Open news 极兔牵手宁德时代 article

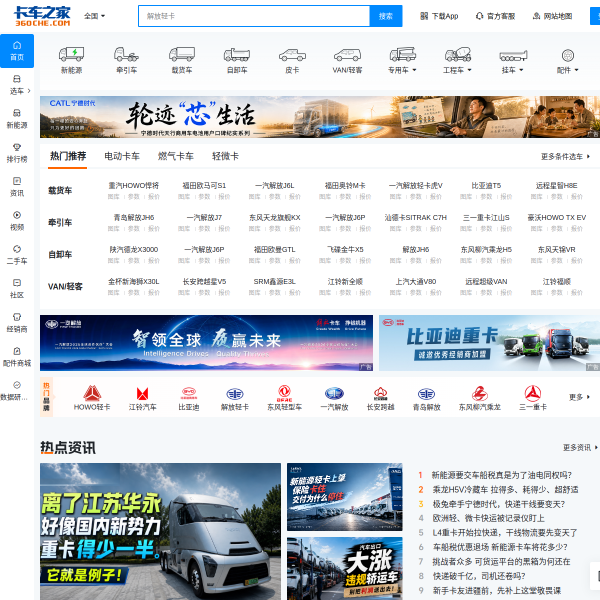[x=498, y=504]
